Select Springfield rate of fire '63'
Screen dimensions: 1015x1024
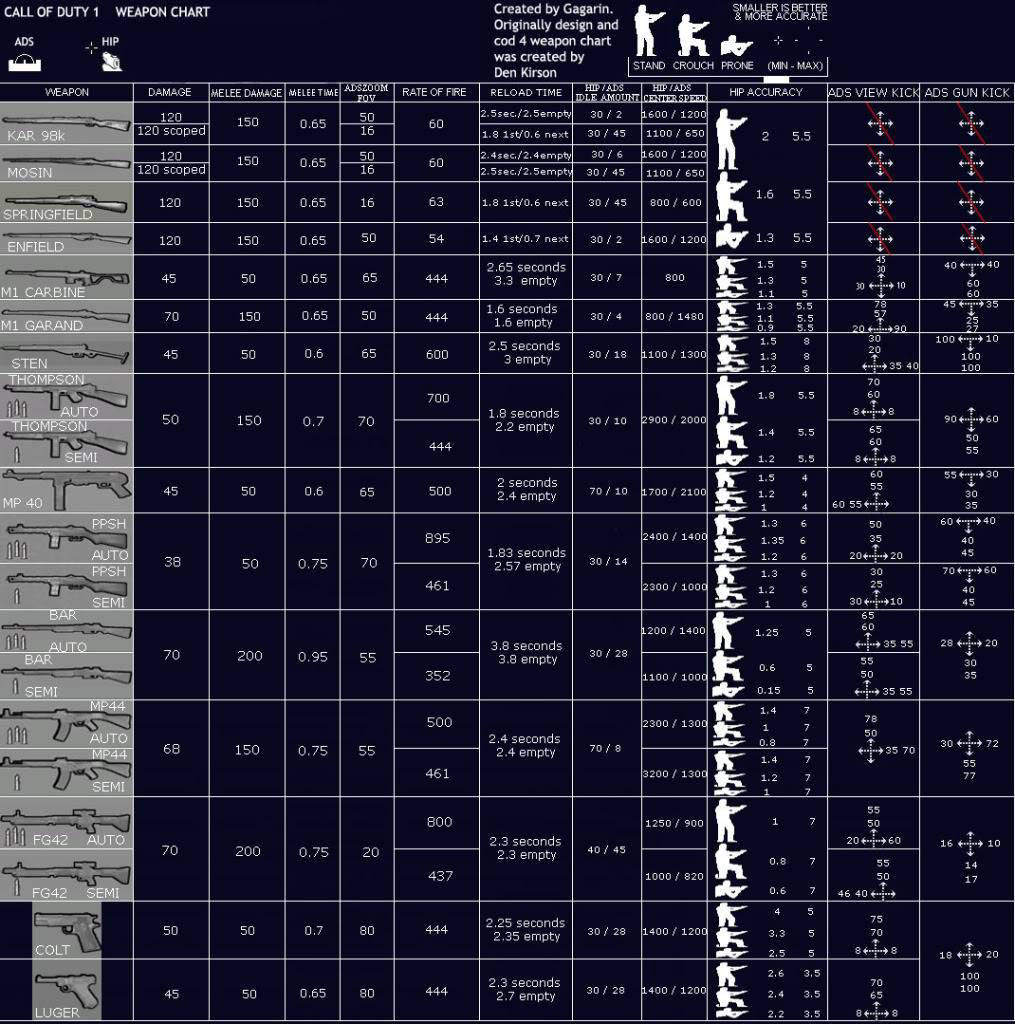point(436,202)
